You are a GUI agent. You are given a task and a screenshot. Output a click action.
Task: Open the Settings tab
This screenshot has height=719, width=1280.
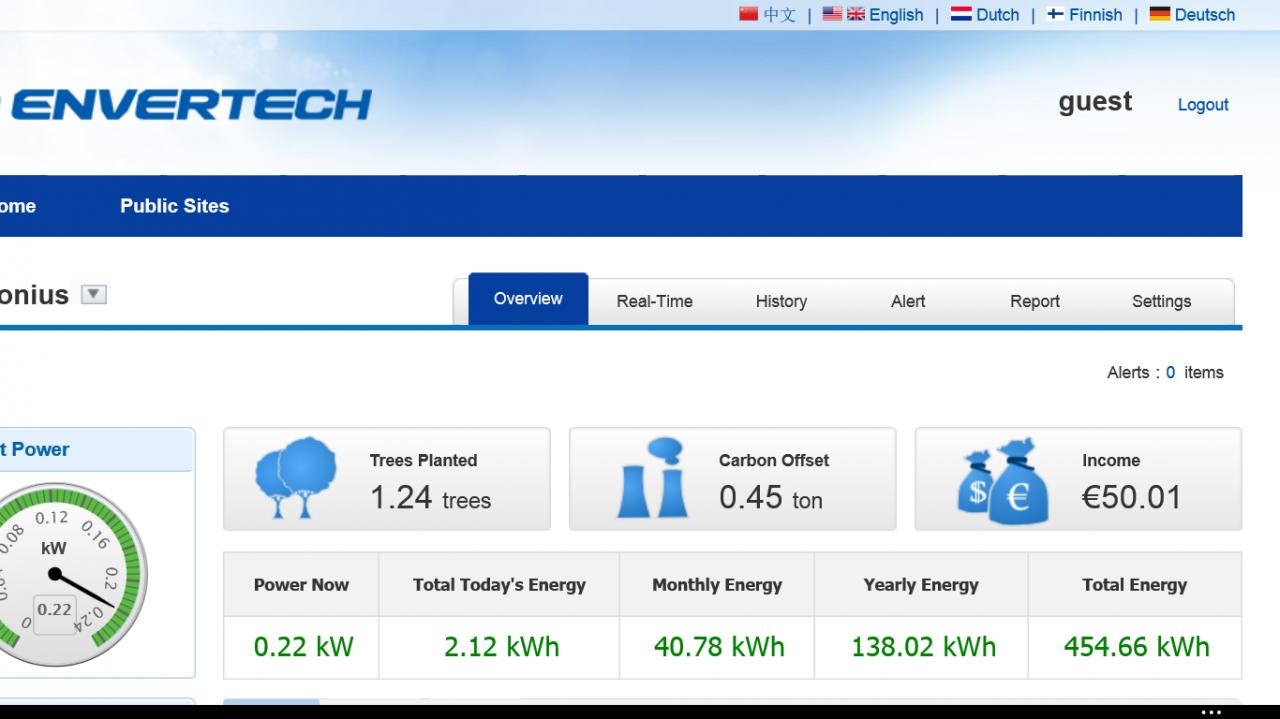coord(1162,301)
